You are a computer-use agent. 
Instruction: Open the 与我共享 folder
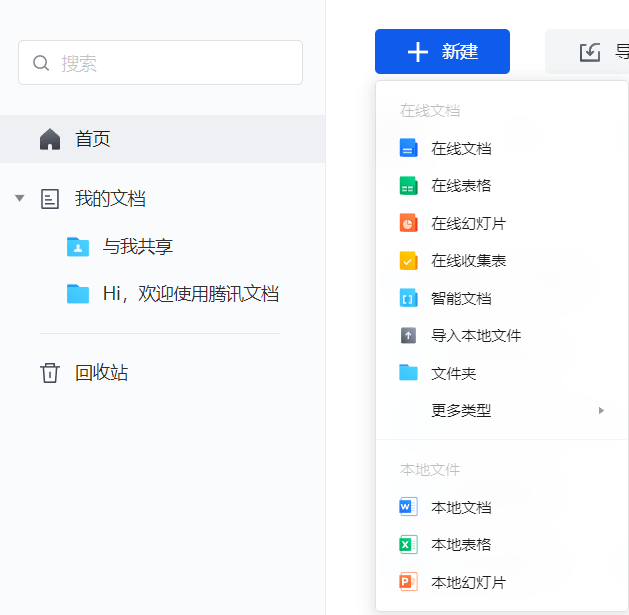(137, 246)
